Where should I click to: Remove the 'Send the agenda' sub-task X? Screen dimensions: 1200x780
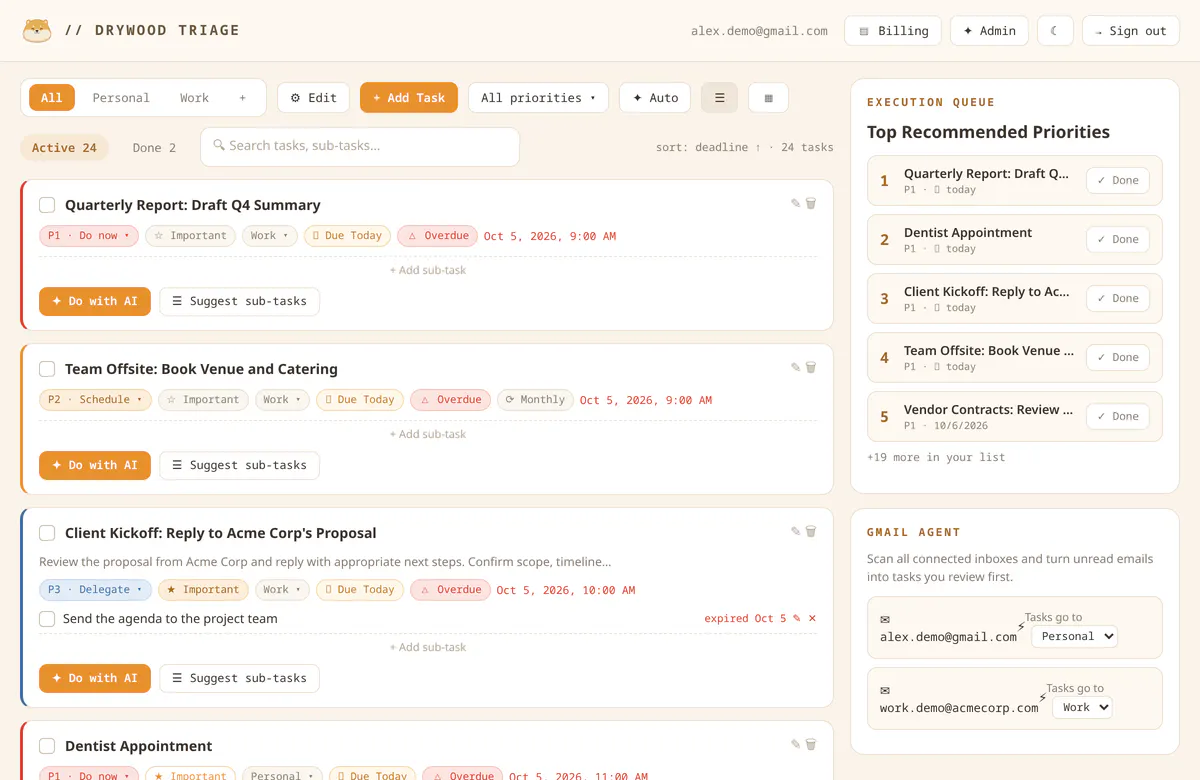(812, 619)
